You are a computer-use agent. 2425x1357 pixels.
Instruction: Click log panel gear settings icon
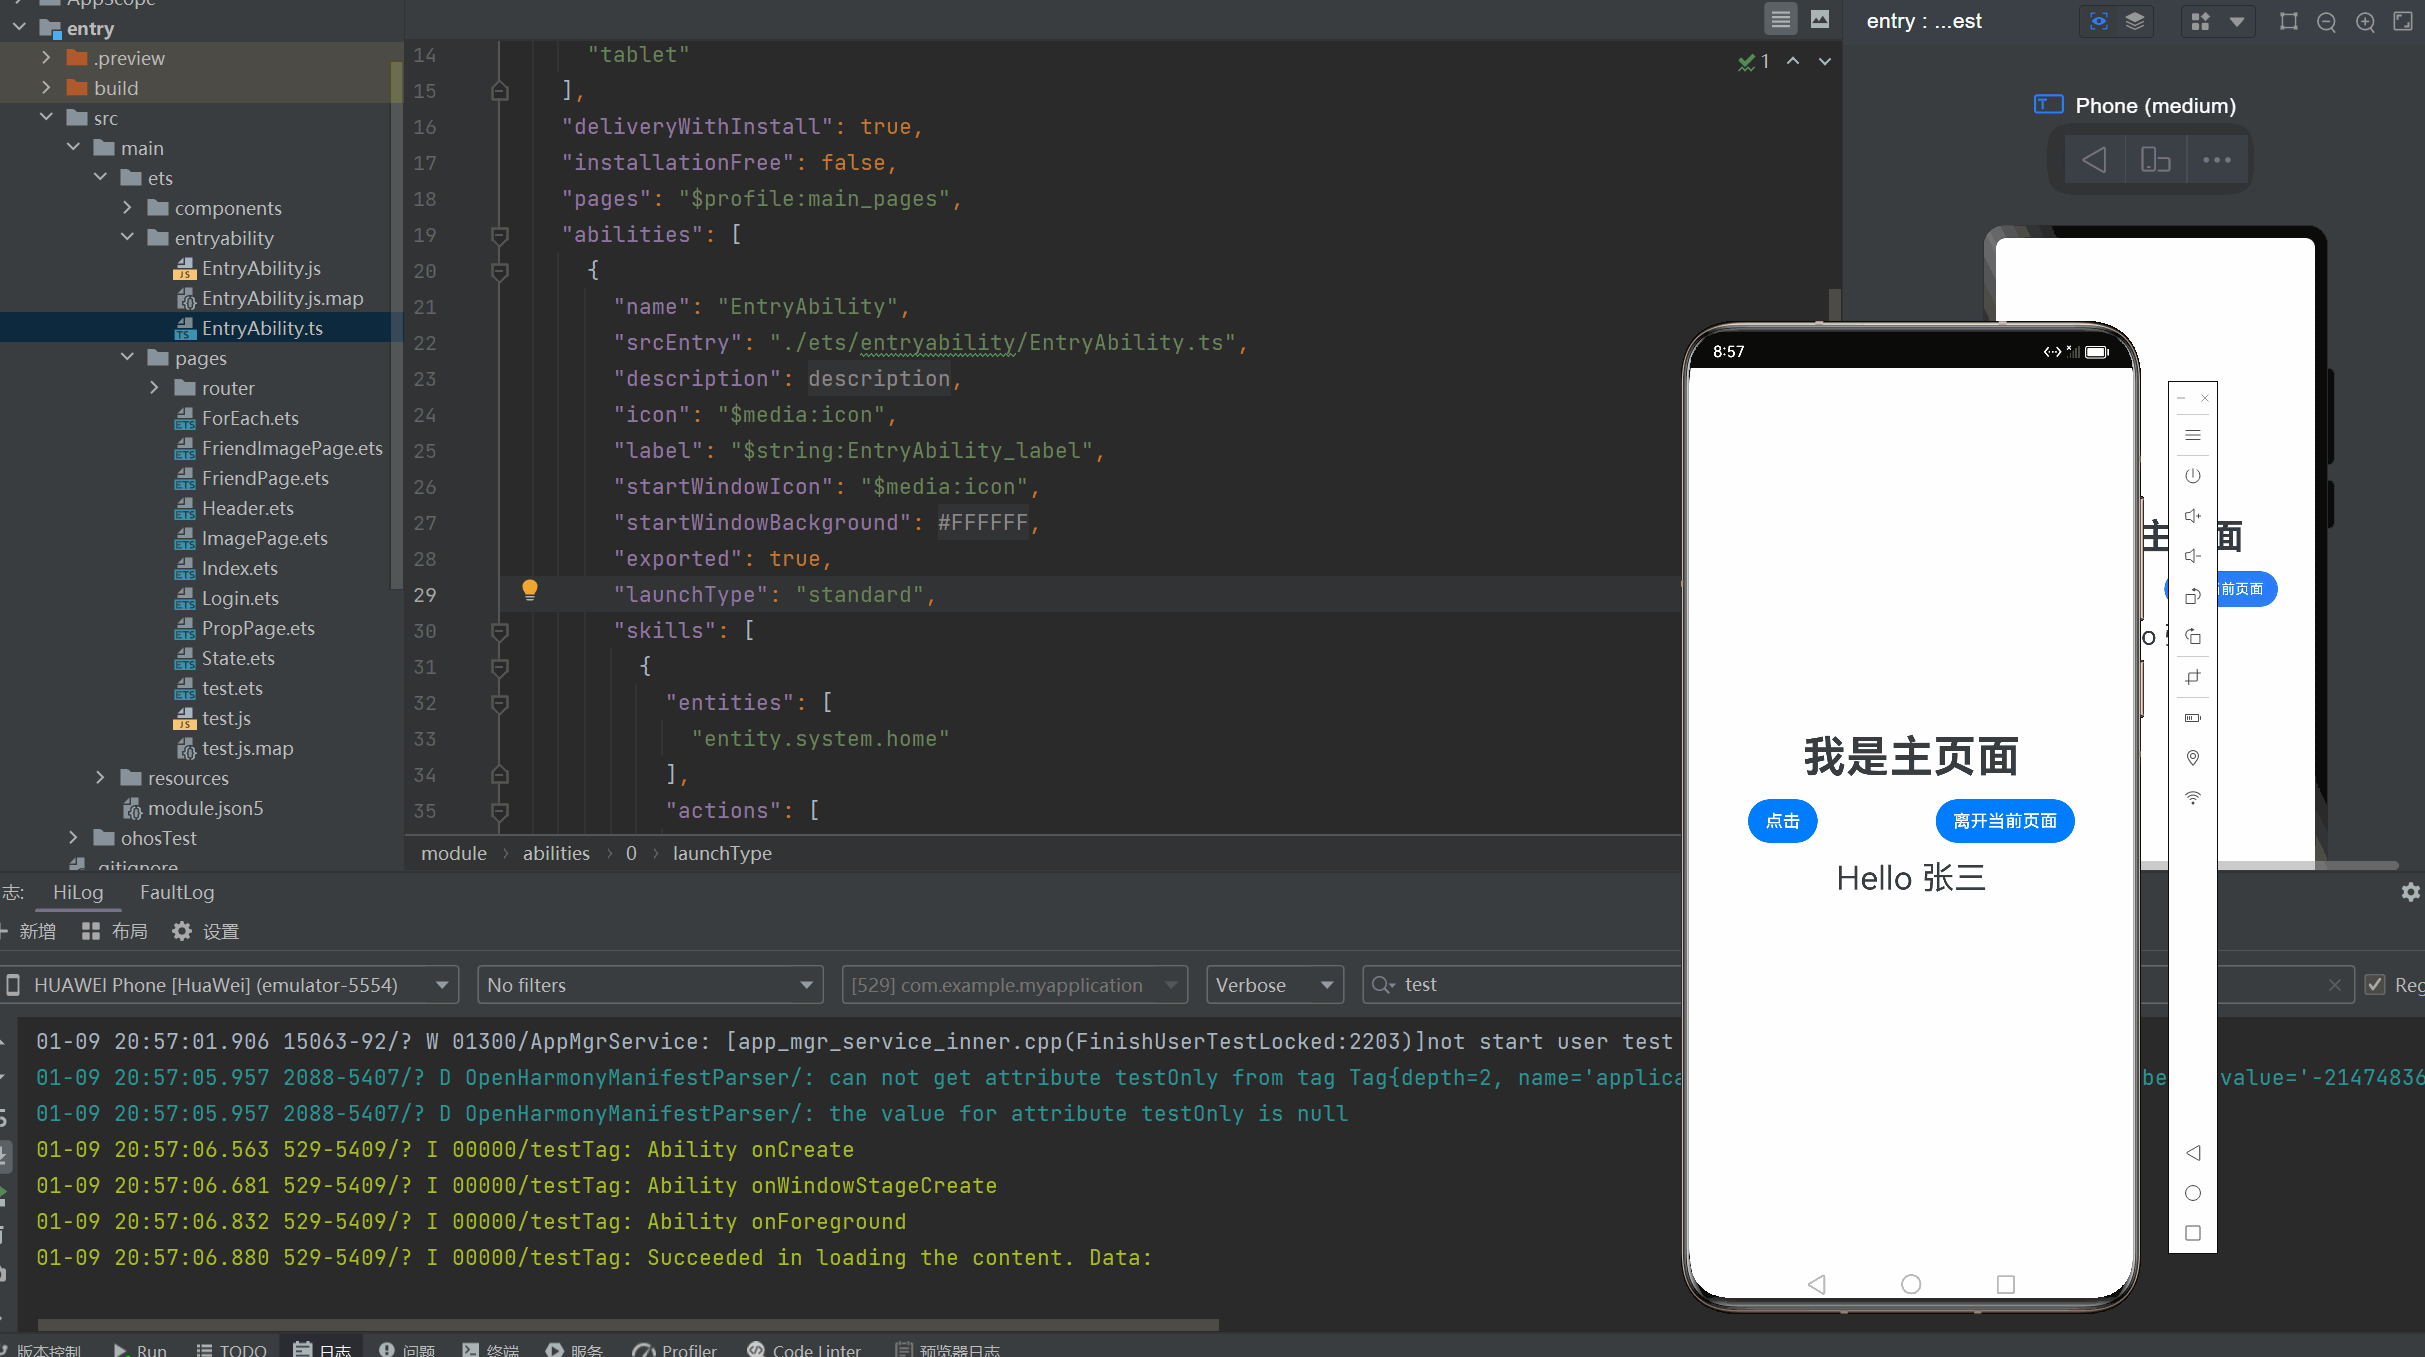pyautogui.click(x=2410, y=892)
